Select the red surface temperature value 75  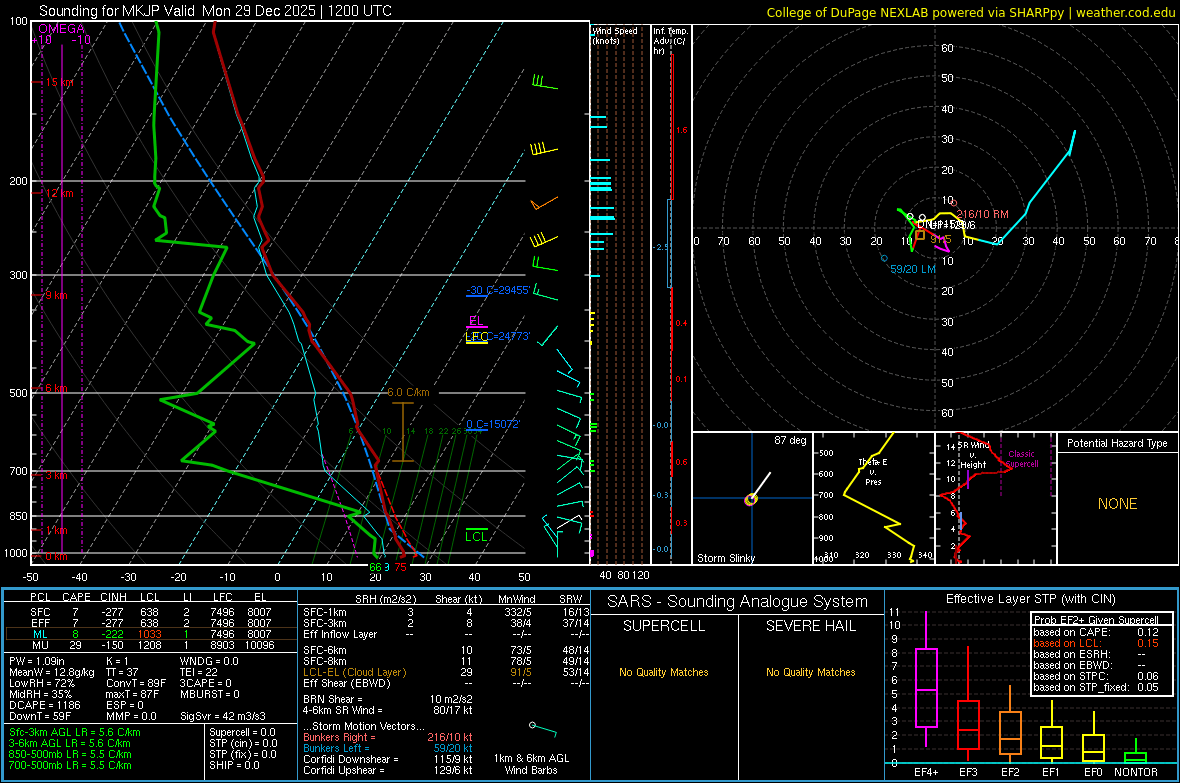pyautogui.click(x=400, y=567)
